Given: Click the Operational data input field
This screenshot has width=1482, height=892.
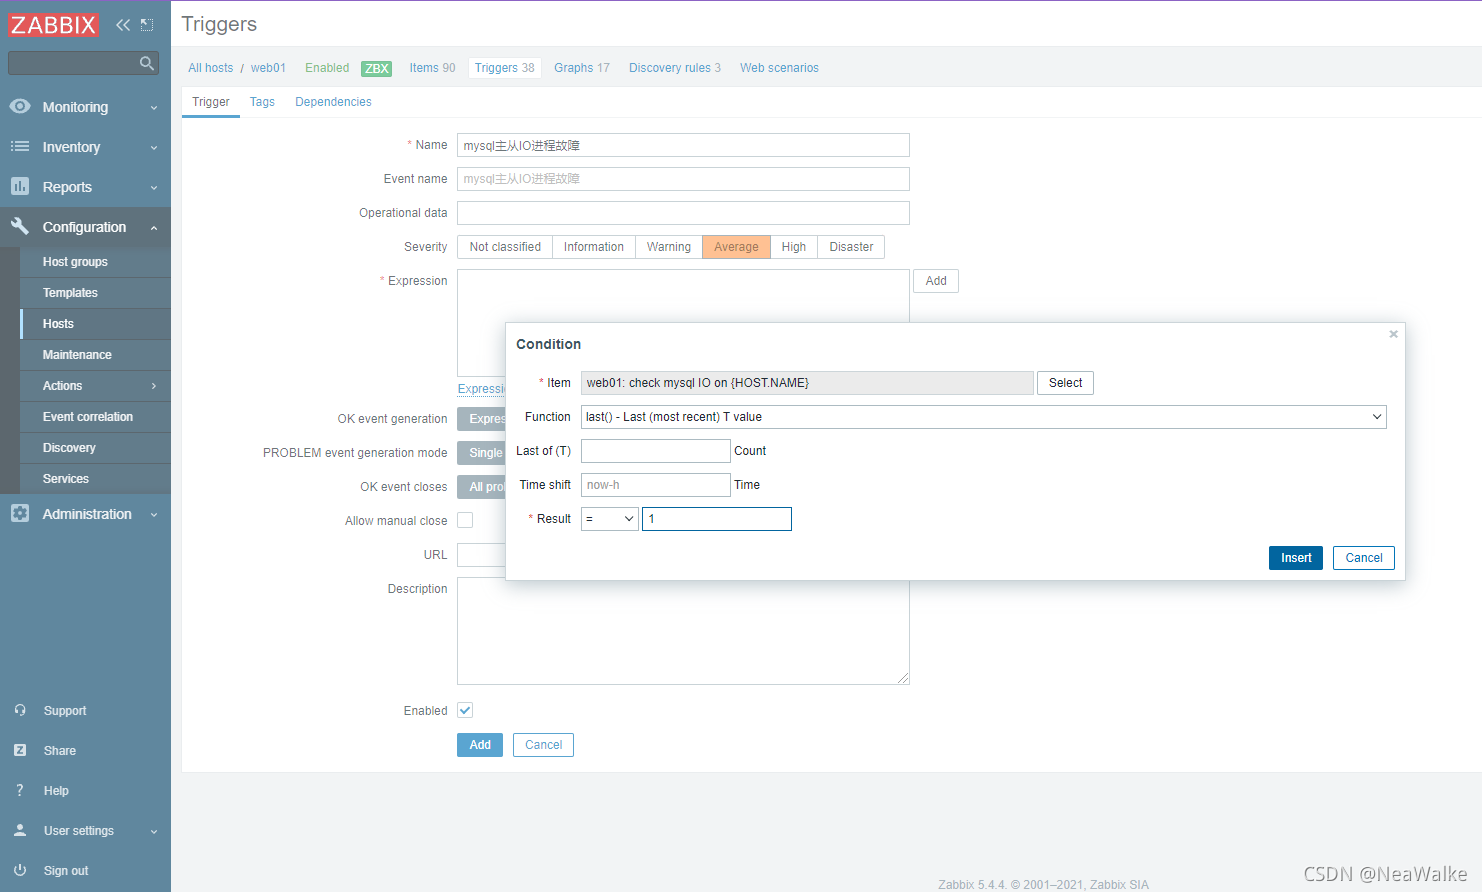Looking at the screenshot, I should [683, 213].
